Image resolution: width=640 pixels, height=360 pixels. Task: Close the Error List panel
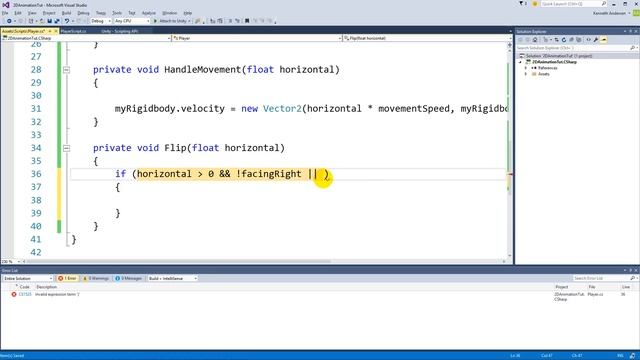636,271
